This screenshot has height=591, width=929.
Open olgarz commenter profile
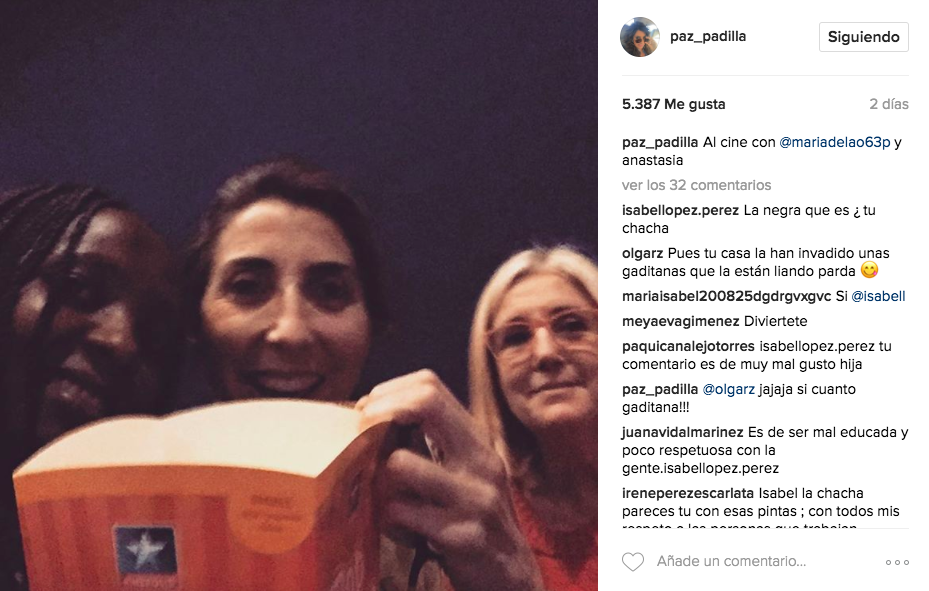642,253
